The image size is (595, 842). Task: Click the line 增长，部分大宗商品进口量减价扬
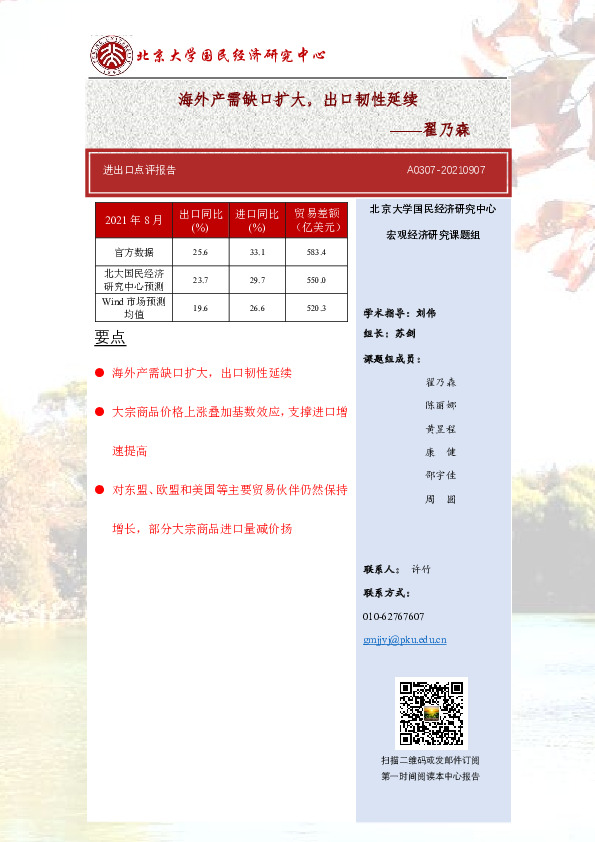[202, 529]
